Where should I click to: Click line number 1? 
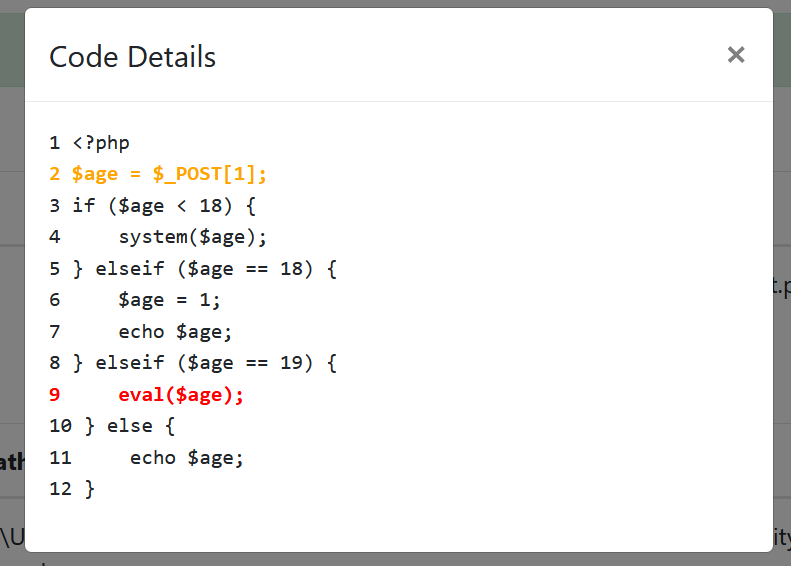tap(55, 143)
